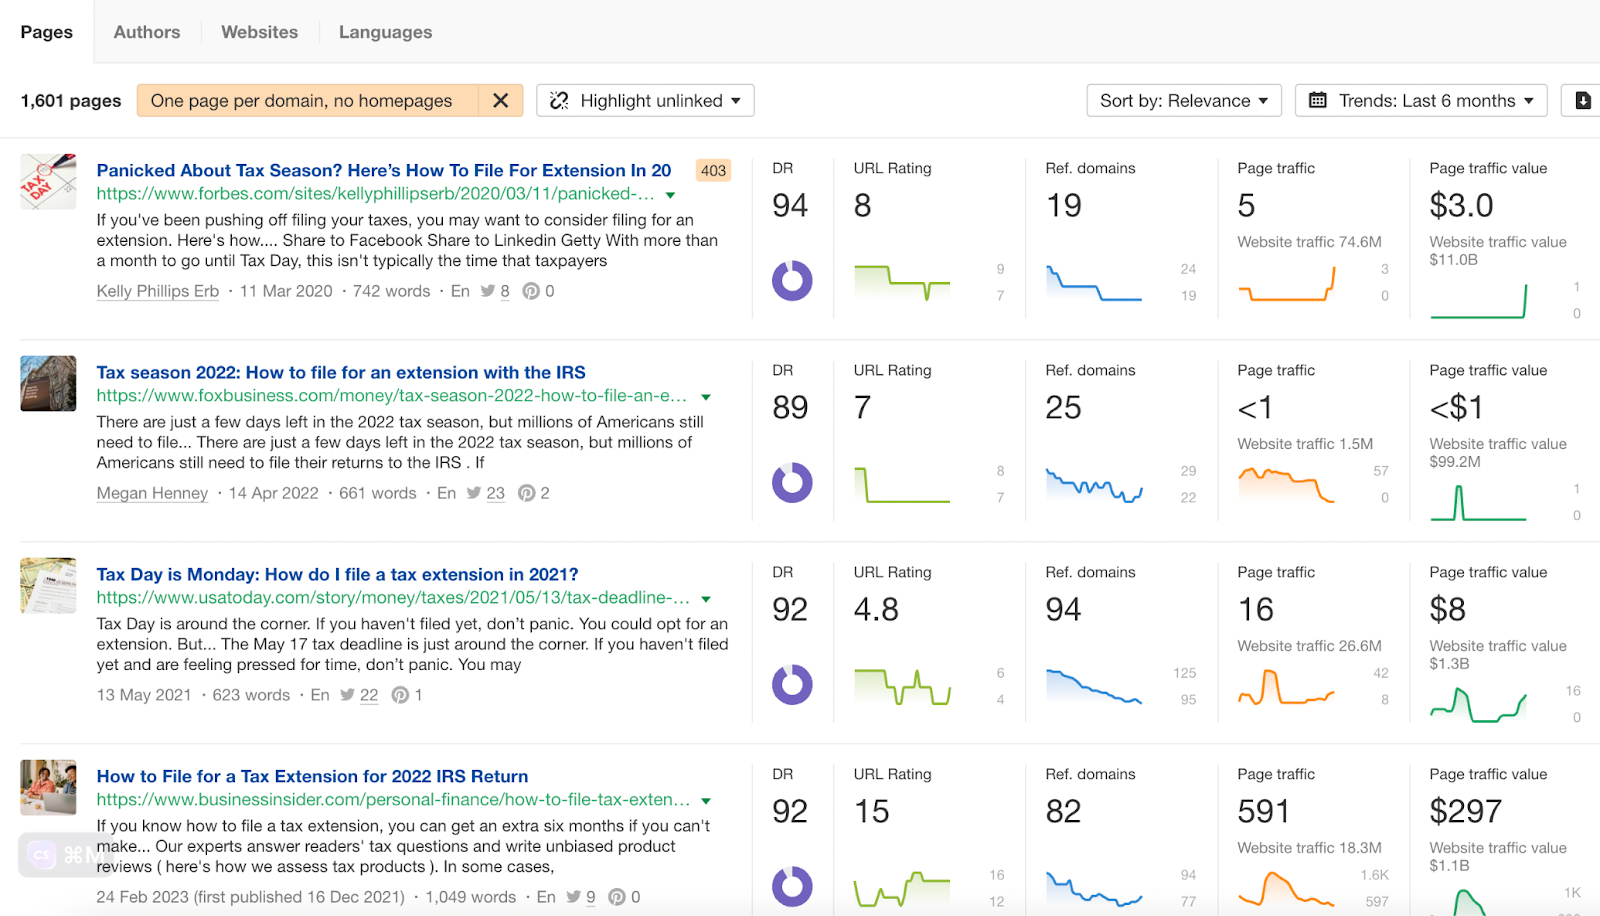1600x916 pixels.
Task: Click the export download icon
Action: [x=1582, y=101]
